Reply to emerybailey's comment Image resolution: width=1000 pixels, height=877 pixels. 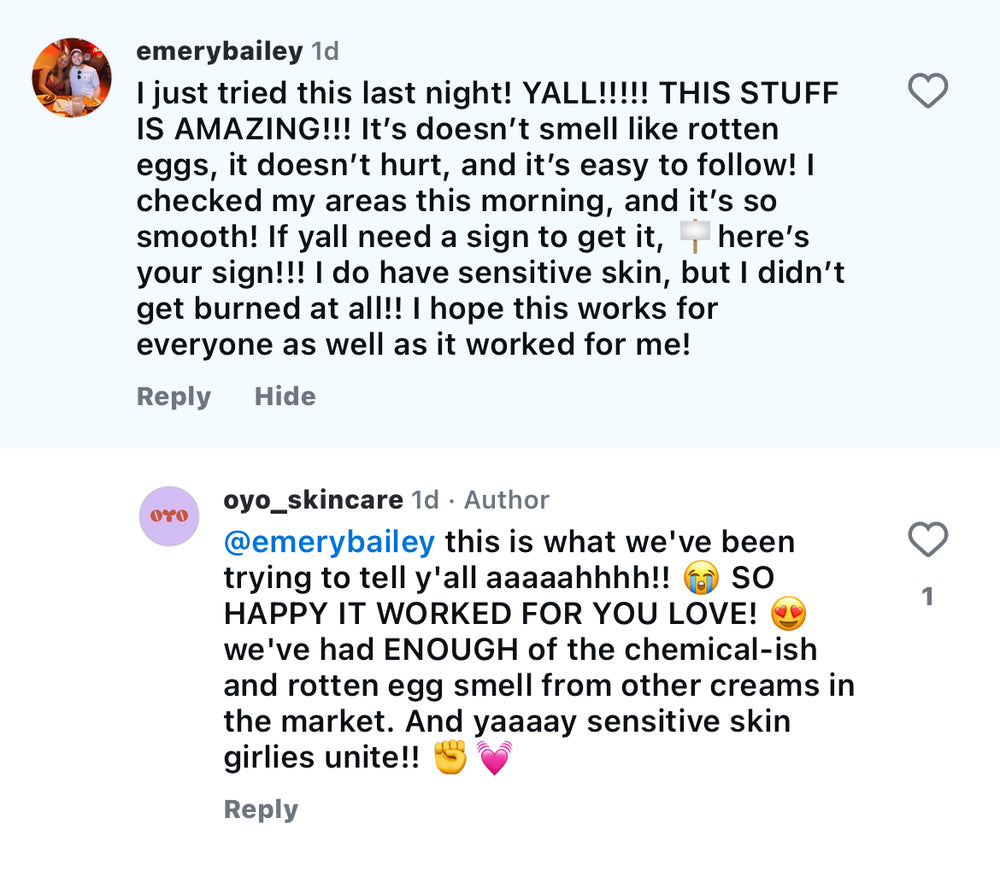click(x=173, y=397)
